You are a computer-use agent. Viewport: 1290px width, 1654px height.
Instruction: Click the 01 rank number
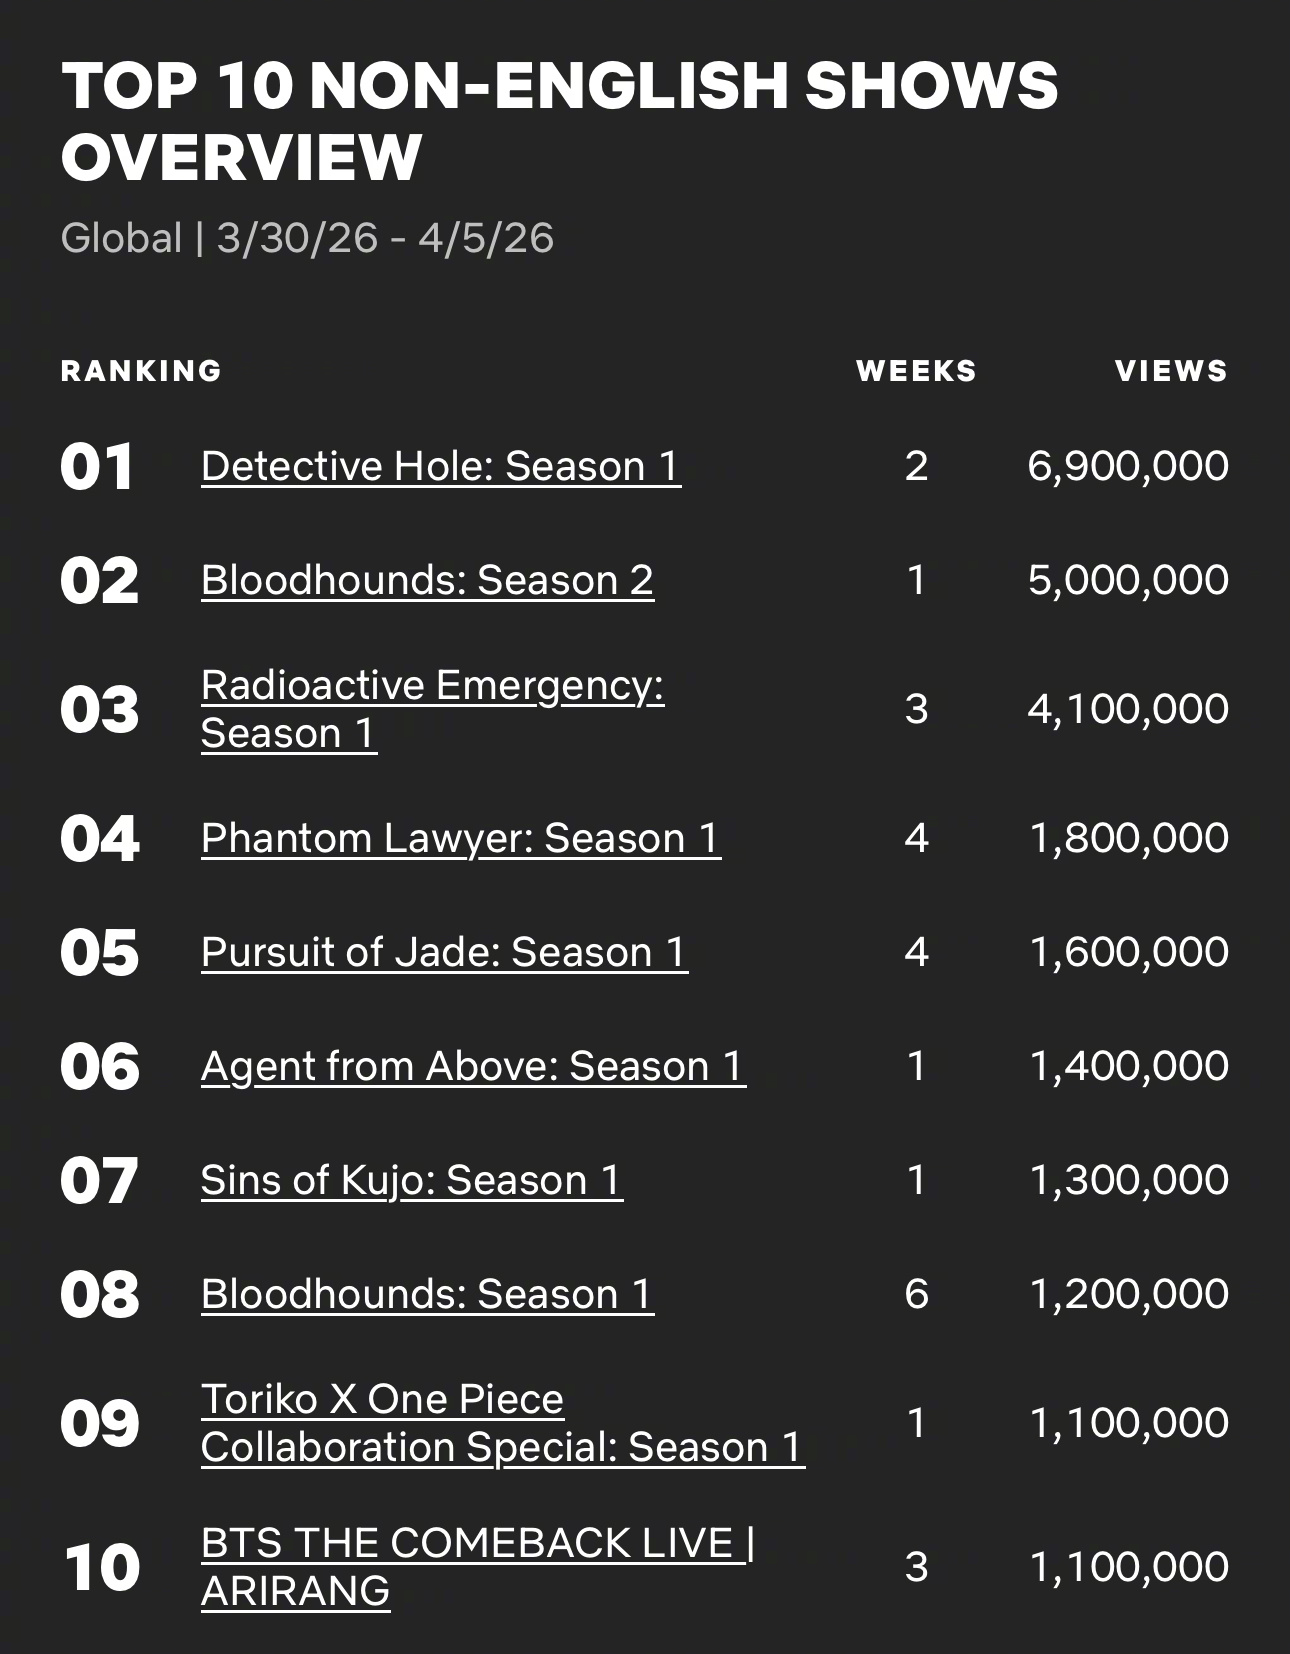click(97, 467)
